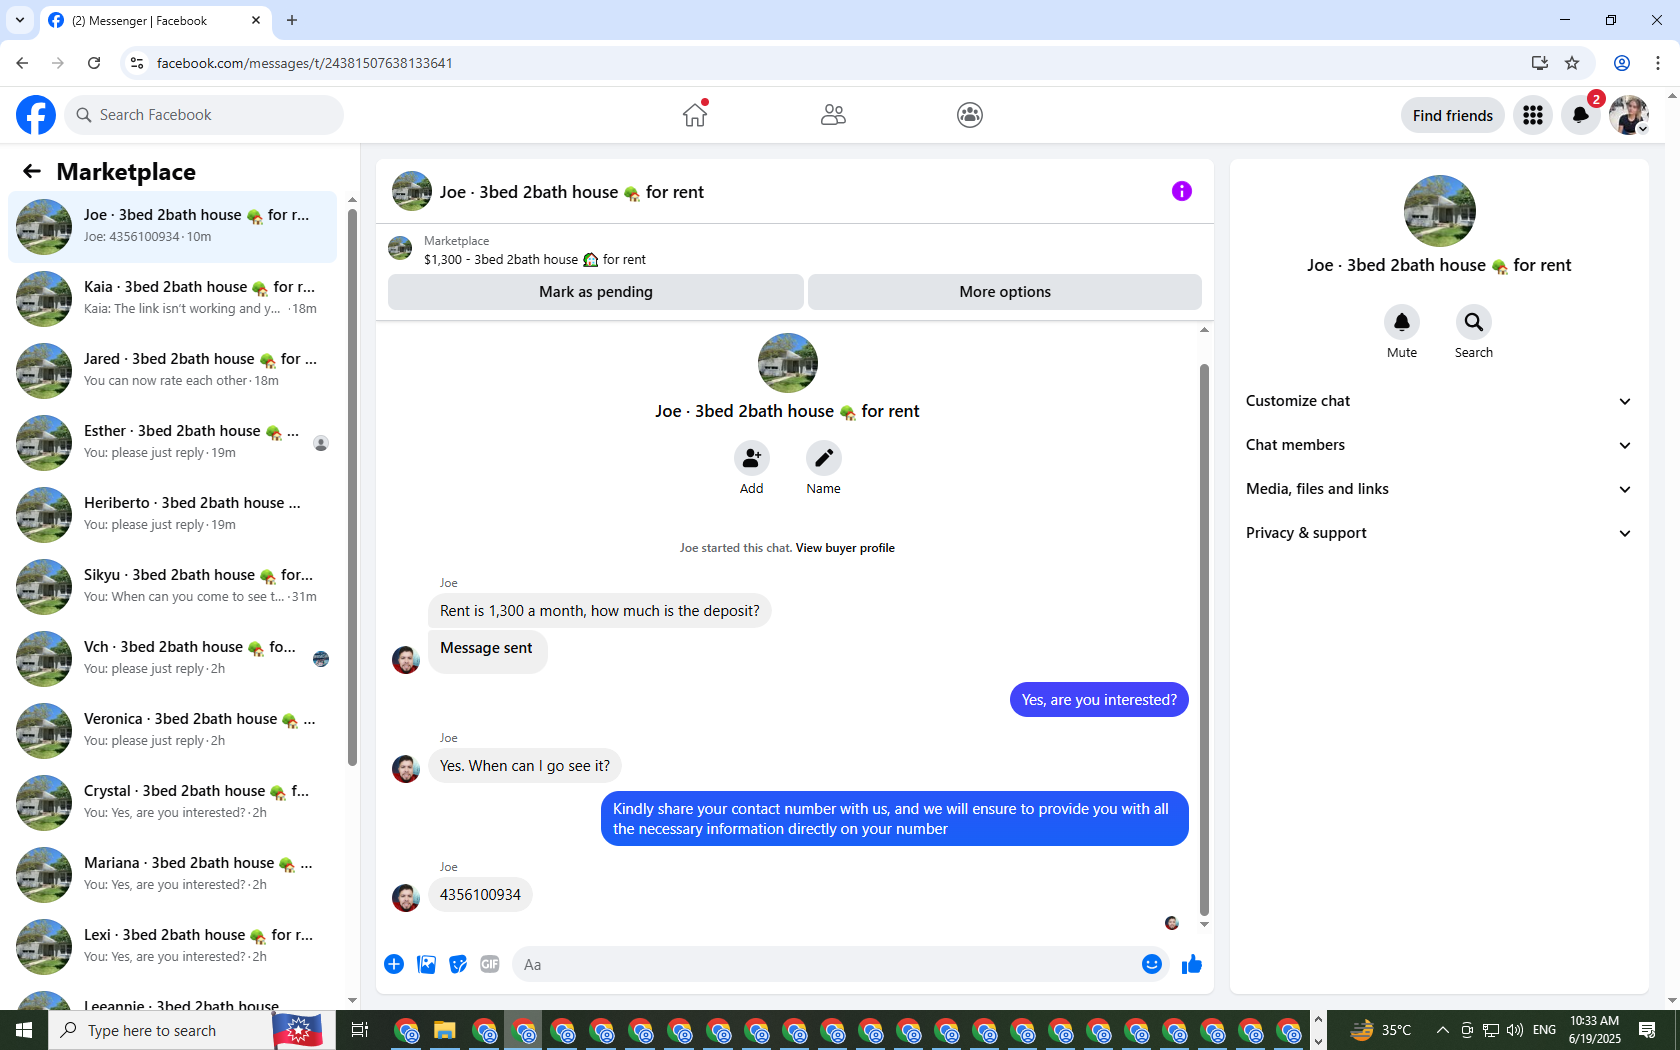Go back from Marketplace with arrow

(32, 171)
